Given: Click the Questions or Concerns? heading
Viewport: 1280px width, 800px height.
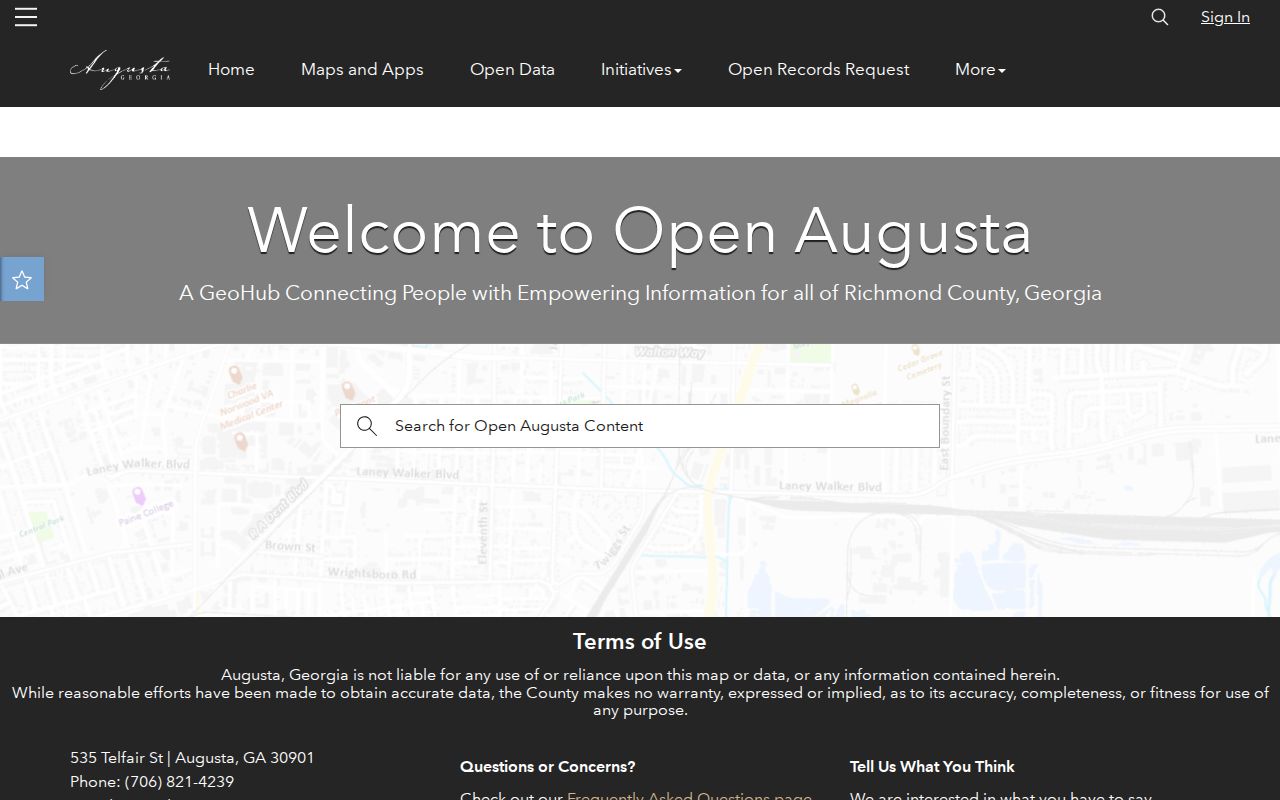Looking at the screenshot, I should pos(548,767).
